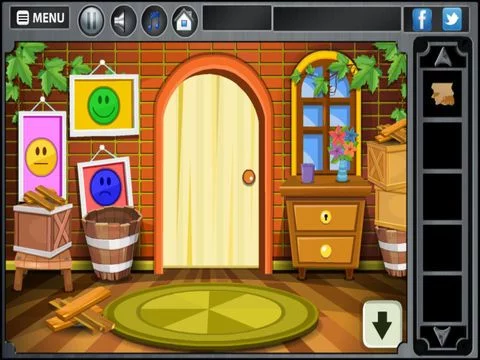The height and width of the screenshot is (360, 480).
Task: Navigate back with the down arrow button
Action: tap(382, 324)
